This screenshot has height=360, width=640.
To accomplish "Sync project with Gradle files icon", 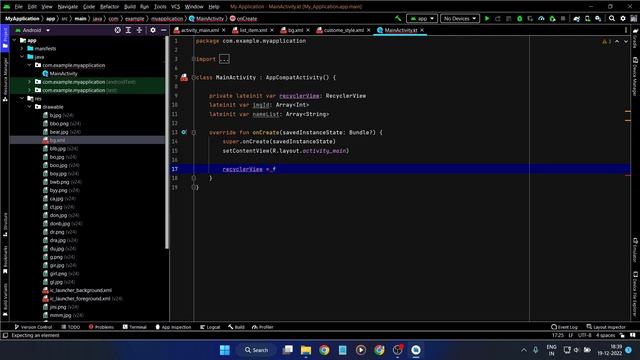I will [x=576, y=18].
